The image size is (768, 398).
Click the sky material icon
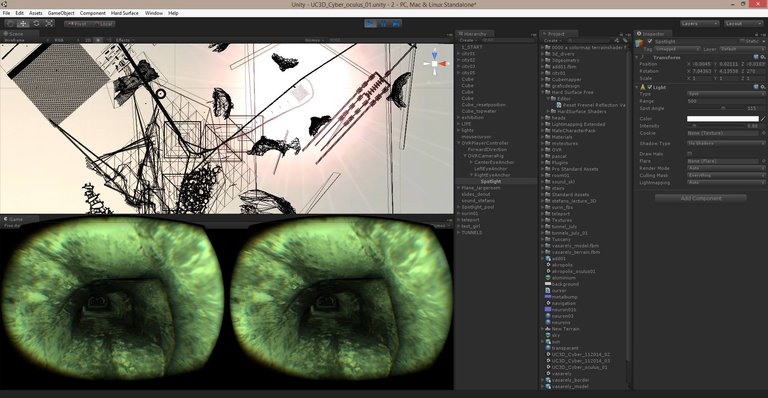(548, 335)
